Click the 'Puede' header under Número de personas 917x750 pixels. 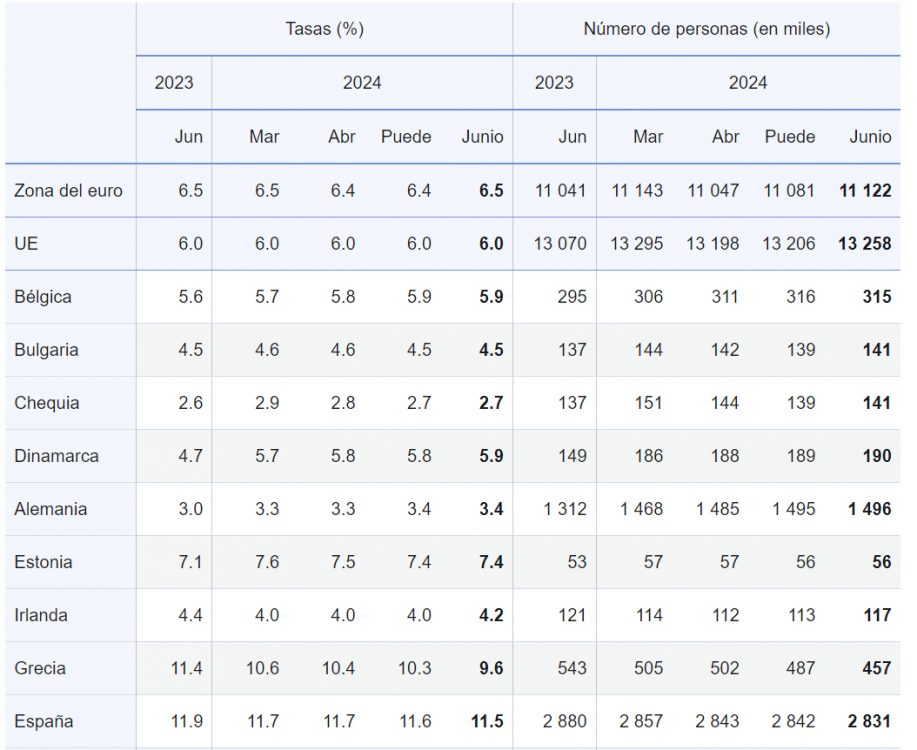click(790, 137)
